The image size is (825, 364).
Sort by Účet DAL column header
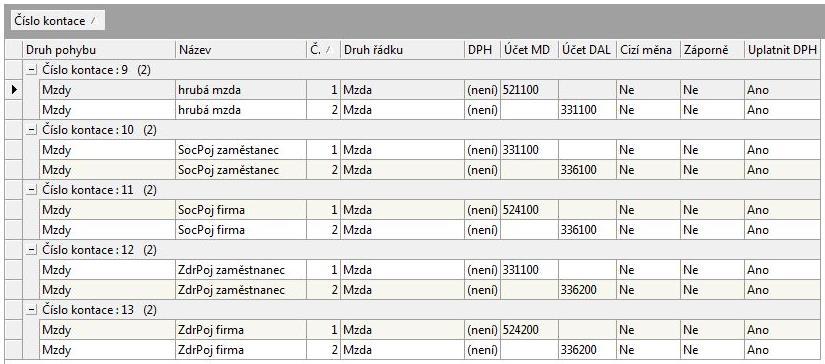(x=587, y=50)
